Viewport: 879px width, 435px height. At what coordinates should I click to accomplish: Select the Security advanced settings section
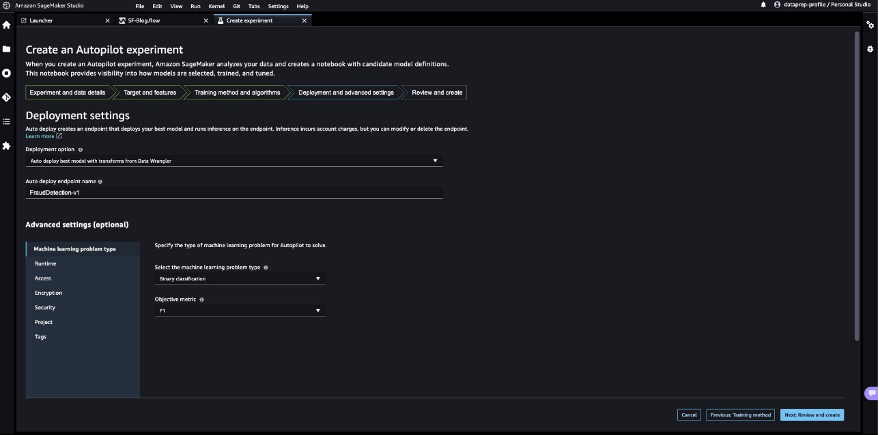pyautogui.click(x=83, y=307)
